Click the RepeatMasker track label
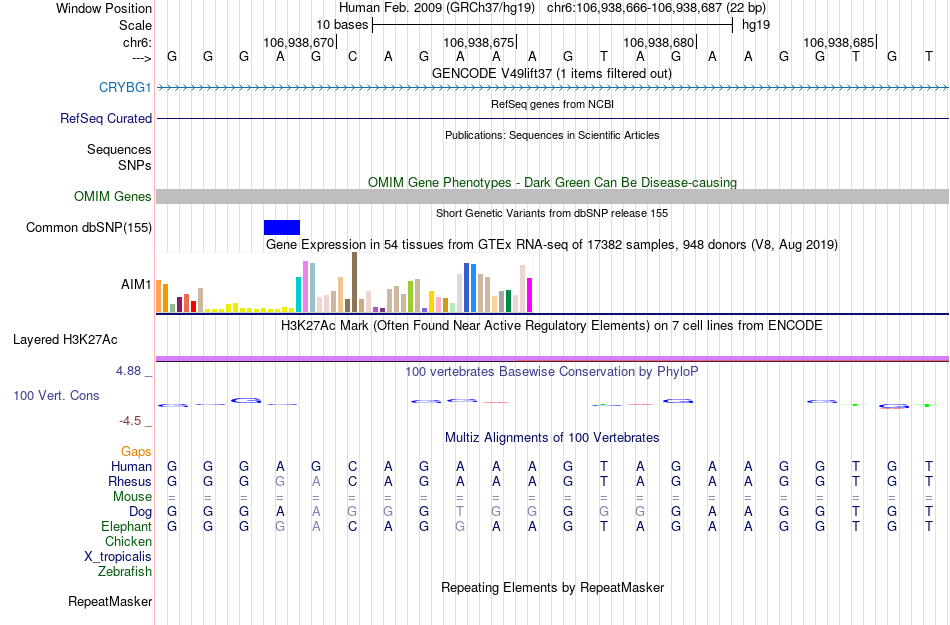This screenshot has height=625, width=950. [x=110, y=601]
